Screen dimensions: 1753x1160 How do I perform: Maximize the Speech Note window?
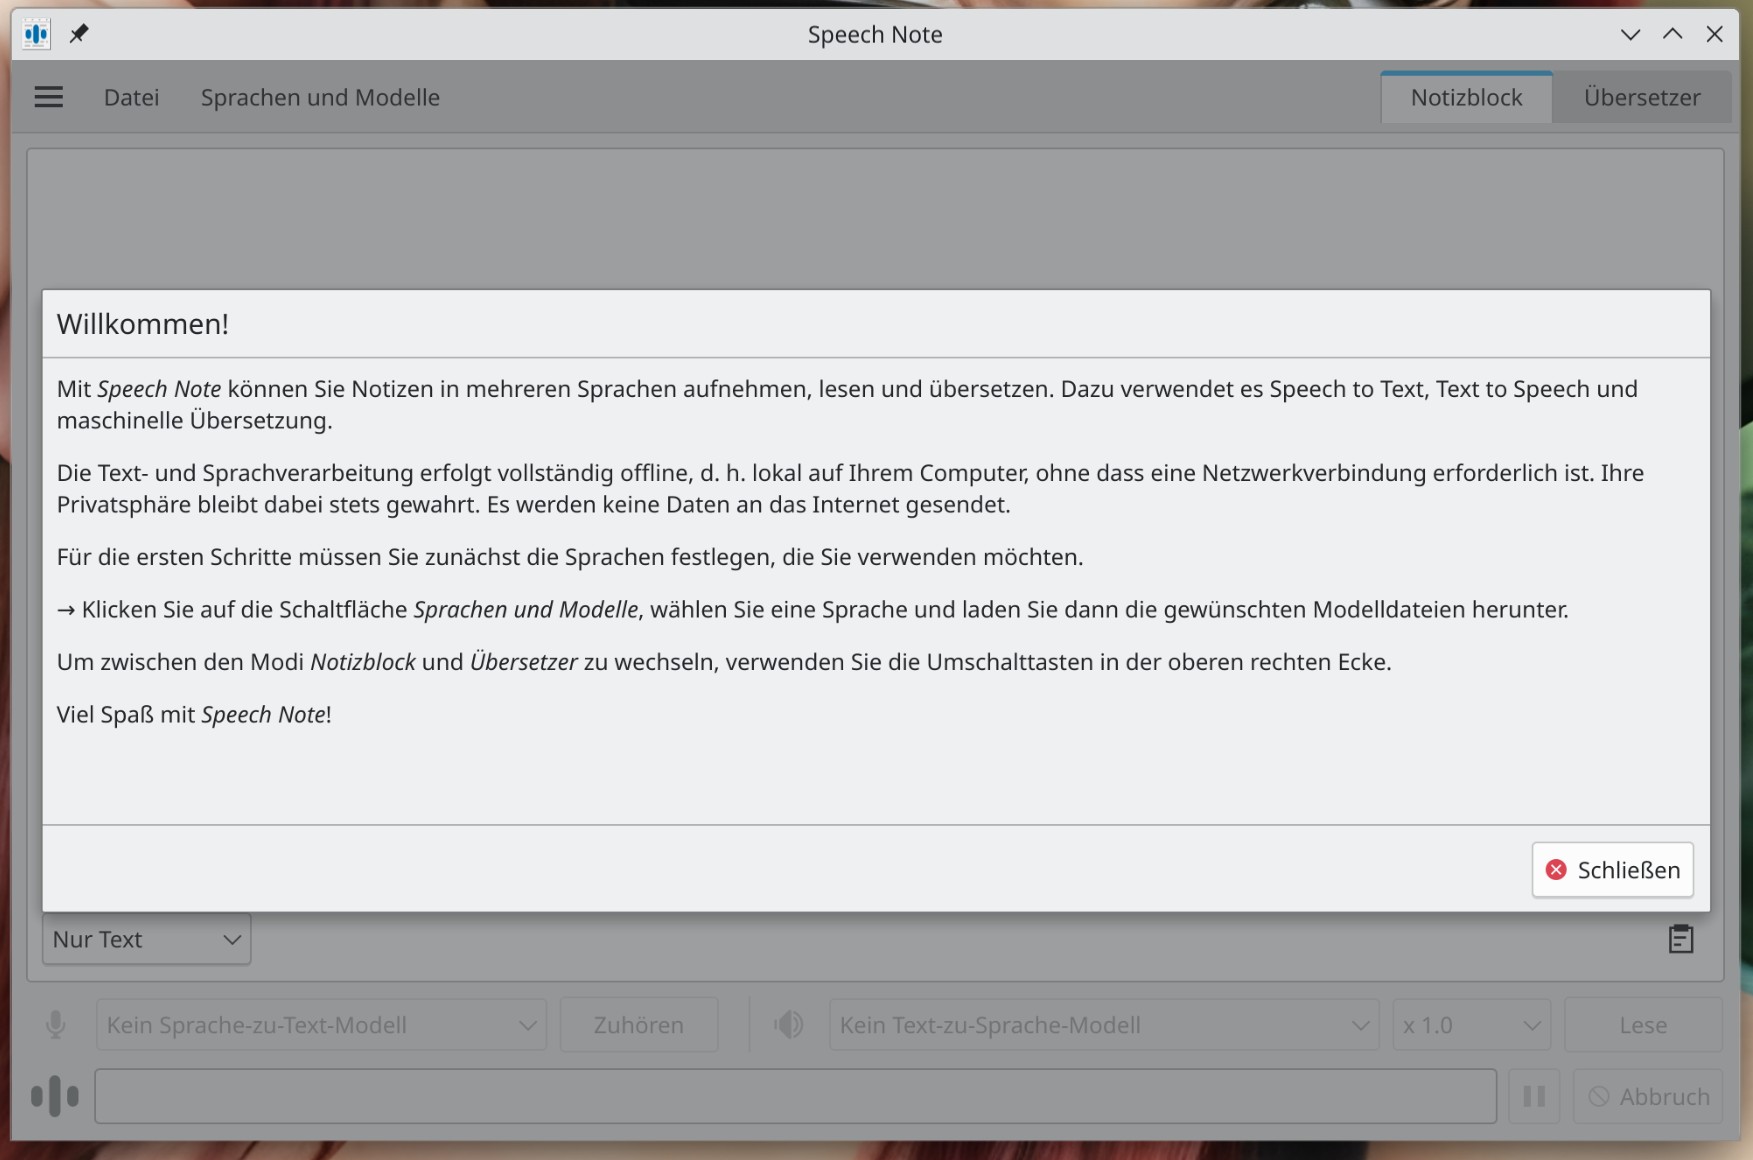tap(1672, 34)
